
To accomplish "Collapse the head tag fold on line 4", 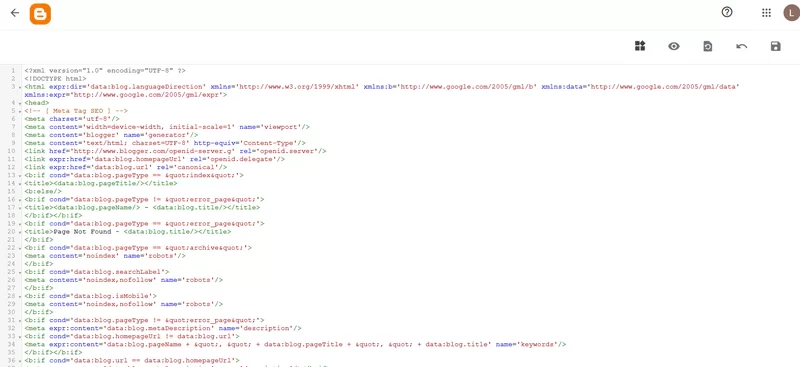I will click(x=19, y=103).
